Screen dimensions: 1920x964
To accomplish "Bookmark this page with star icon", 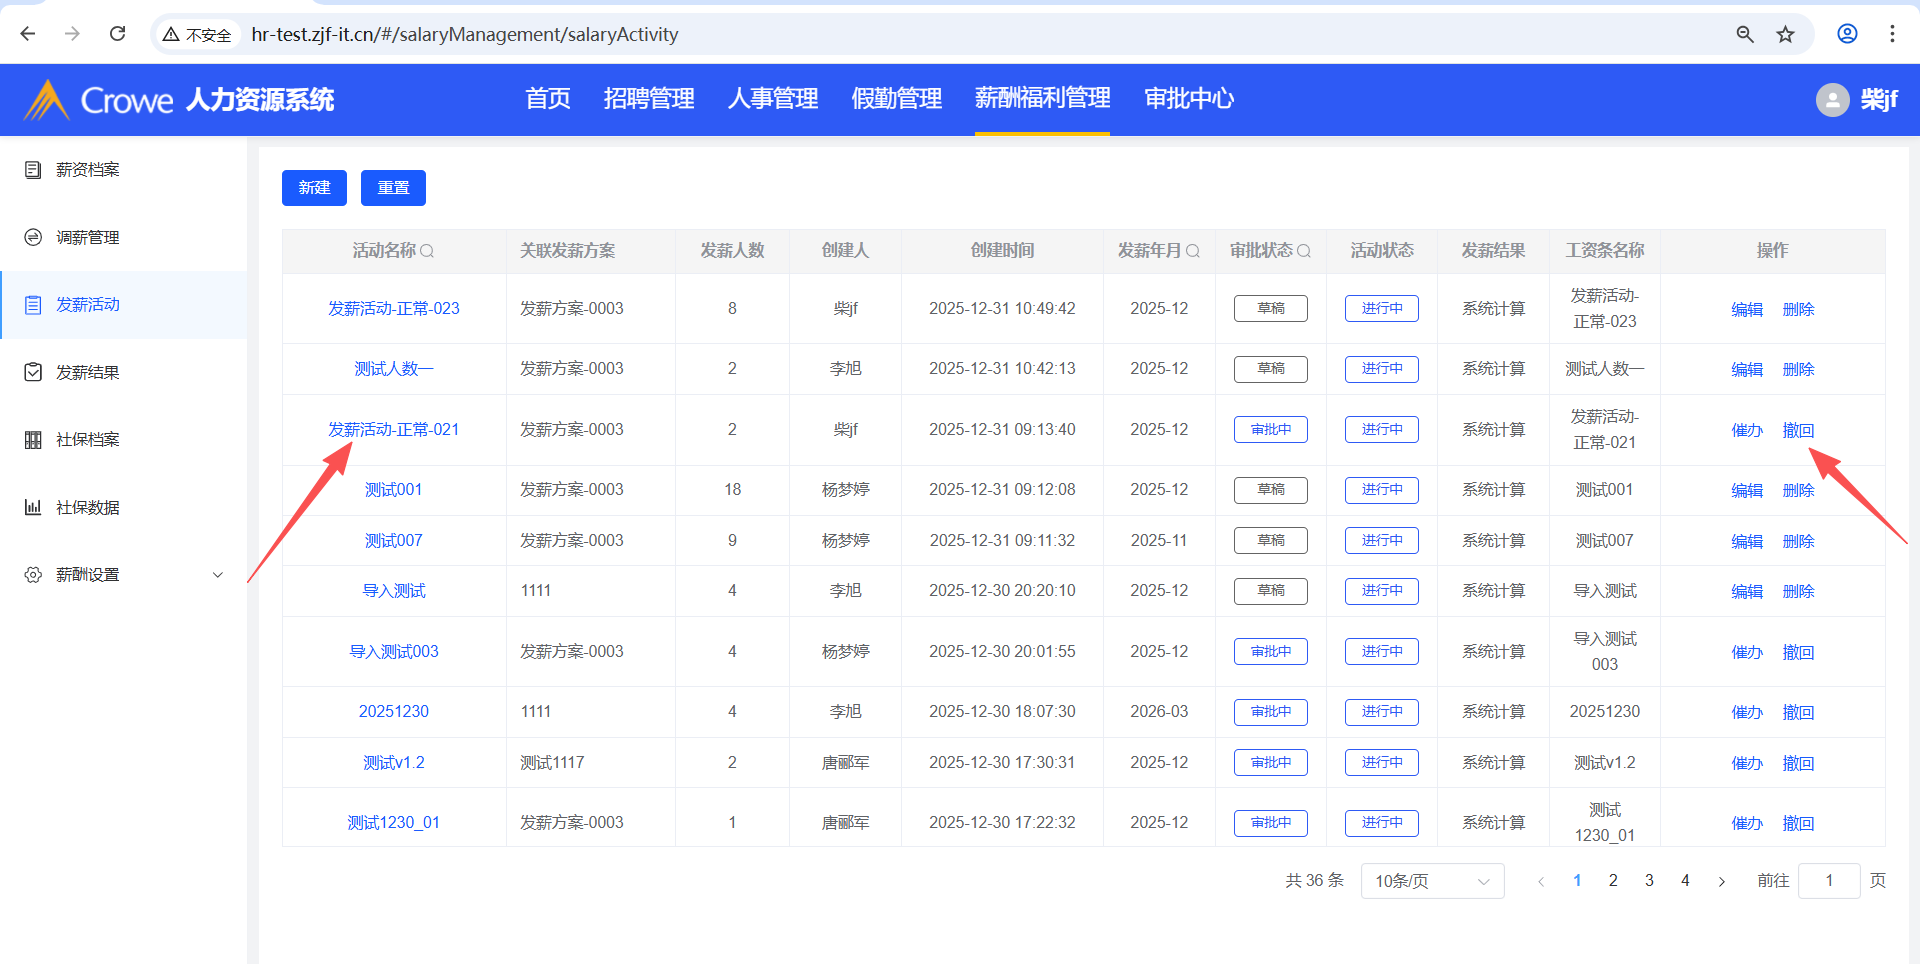I will click(1785, 34).
